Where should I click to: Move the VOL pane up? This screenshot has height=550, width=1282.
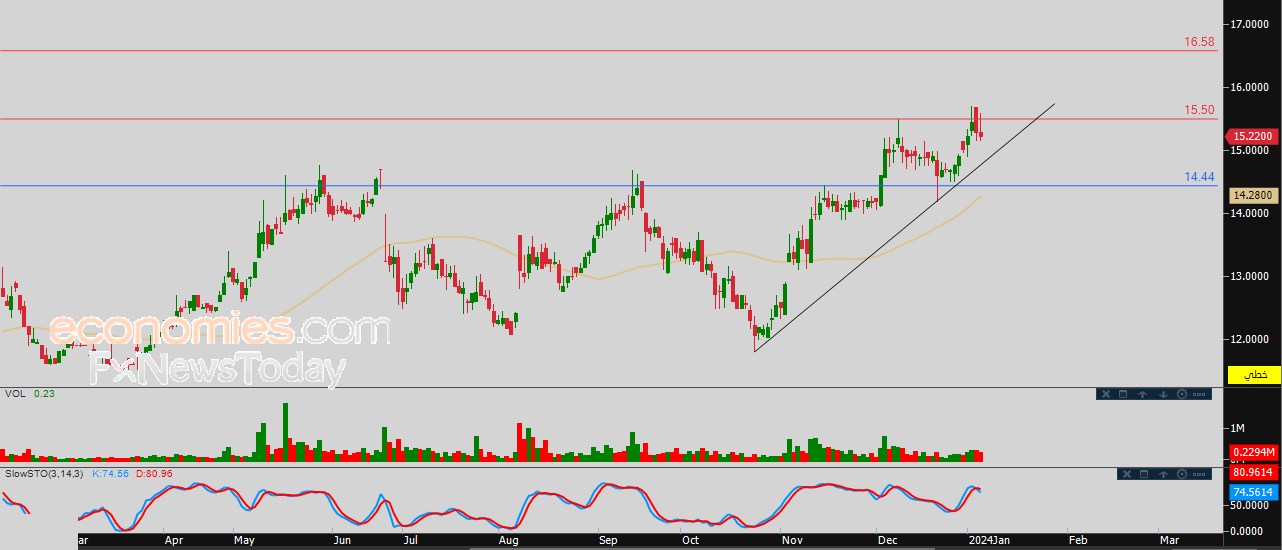click(1142, 394)
